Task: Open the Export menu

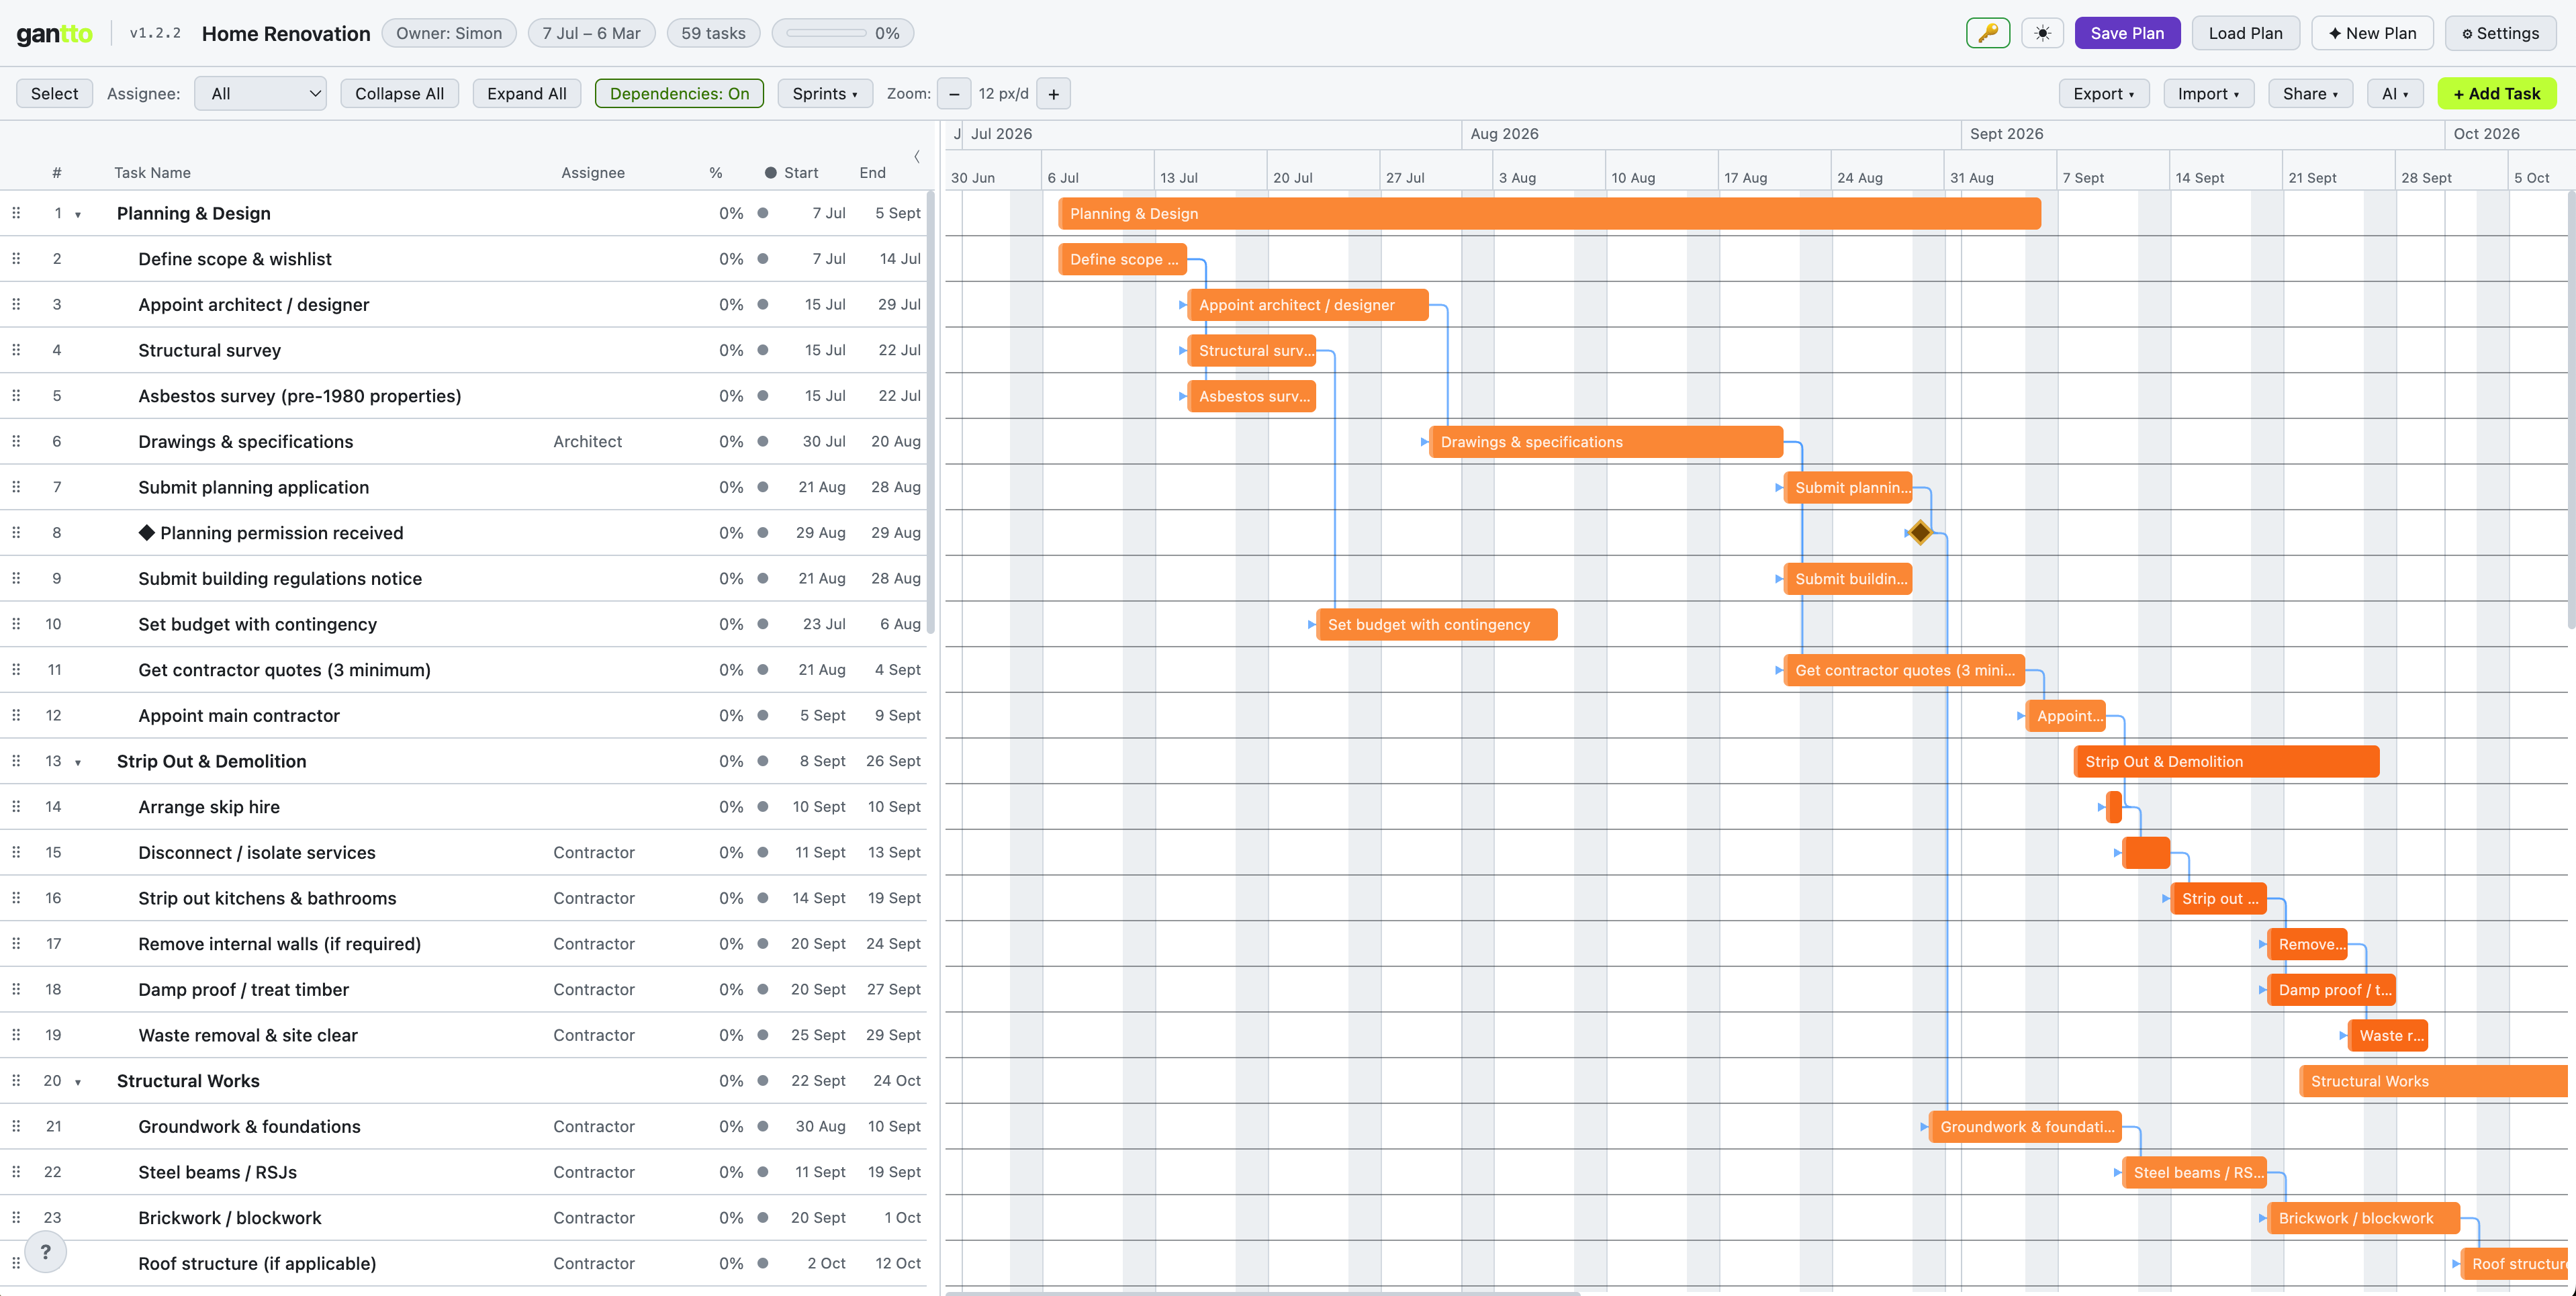Action: coord(2104,94)
